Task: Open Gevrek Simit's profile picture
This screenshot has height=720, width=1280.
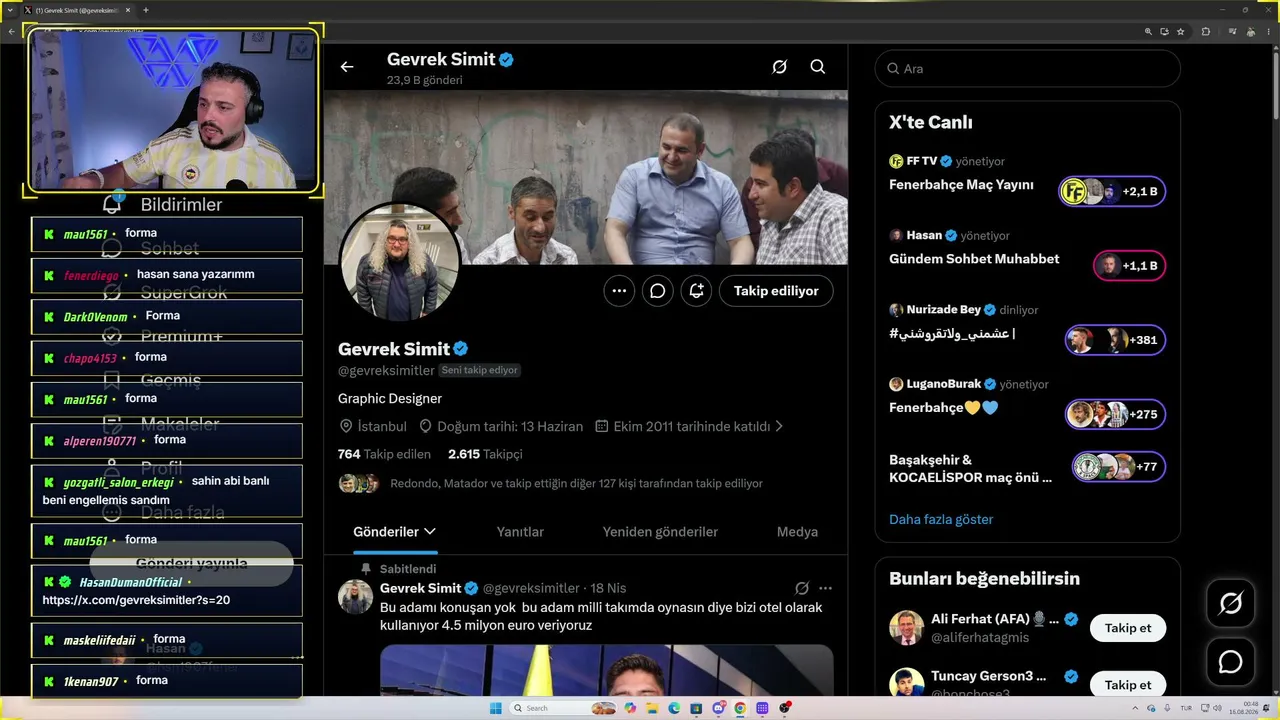Action: [x=400, y=261]
